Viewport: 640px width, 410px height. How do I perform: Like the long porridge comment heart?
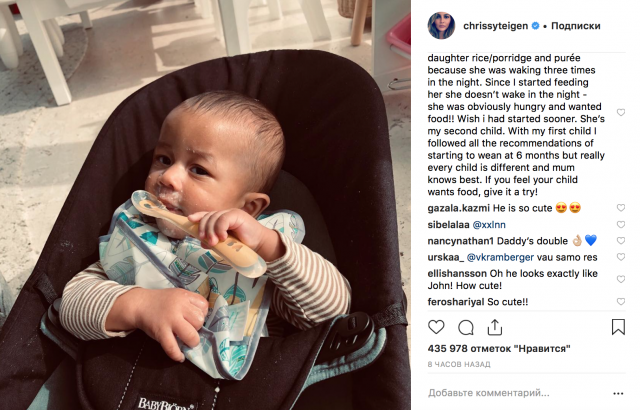[x=621, y=113]
